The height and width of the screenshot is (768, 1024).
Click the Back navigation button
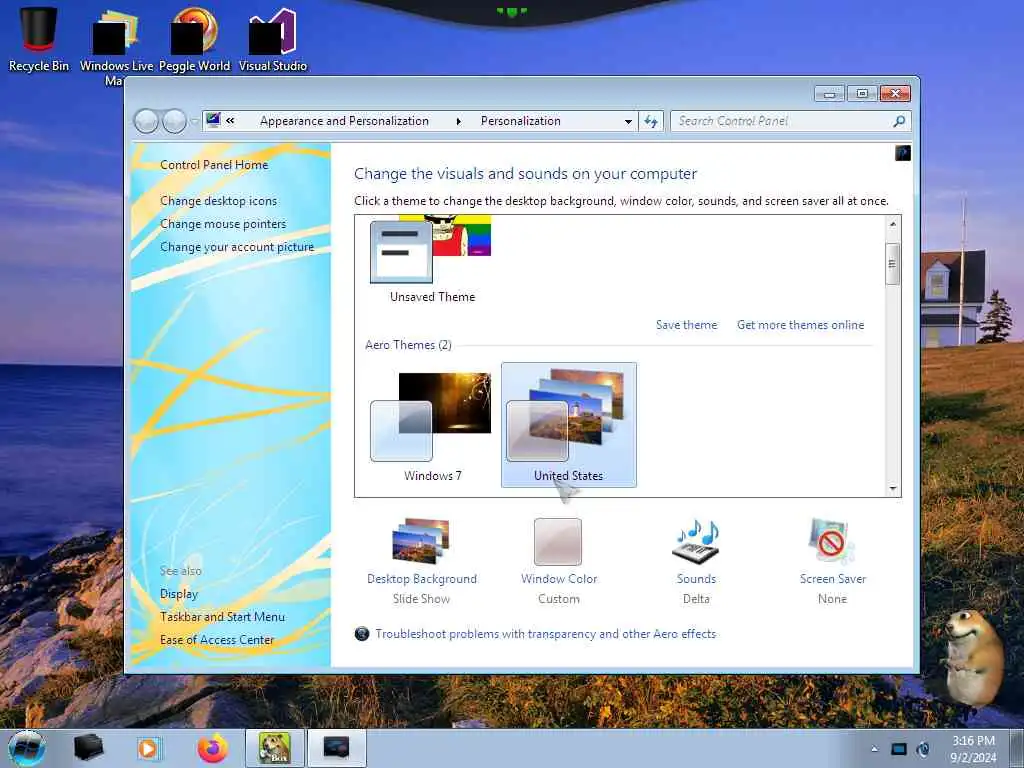click(x=146, y=121)
